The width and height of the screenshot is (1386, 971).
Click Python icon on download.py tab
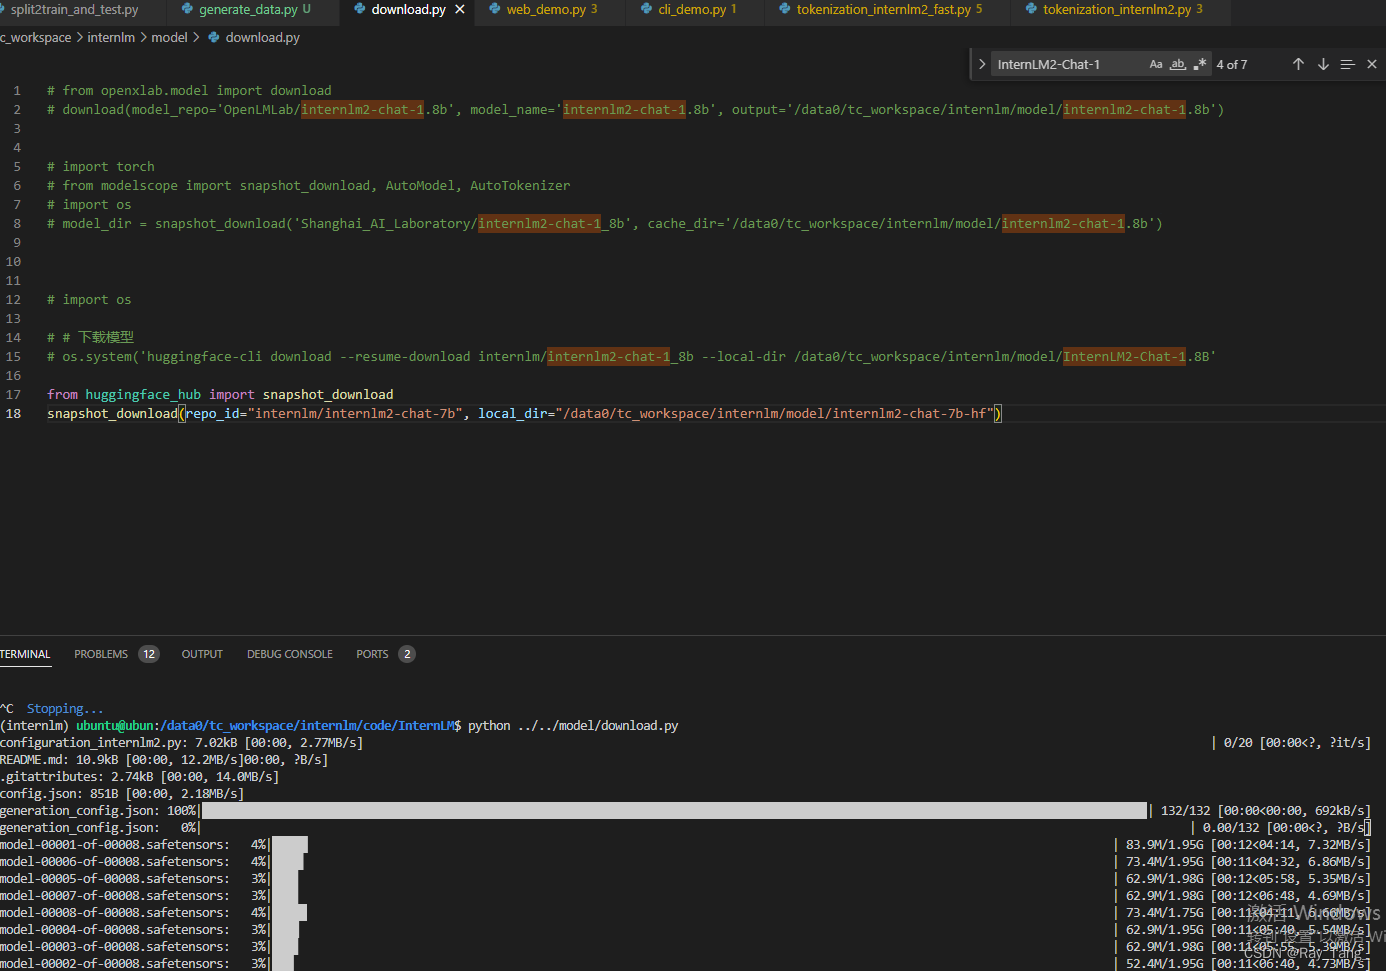(360, 10)
